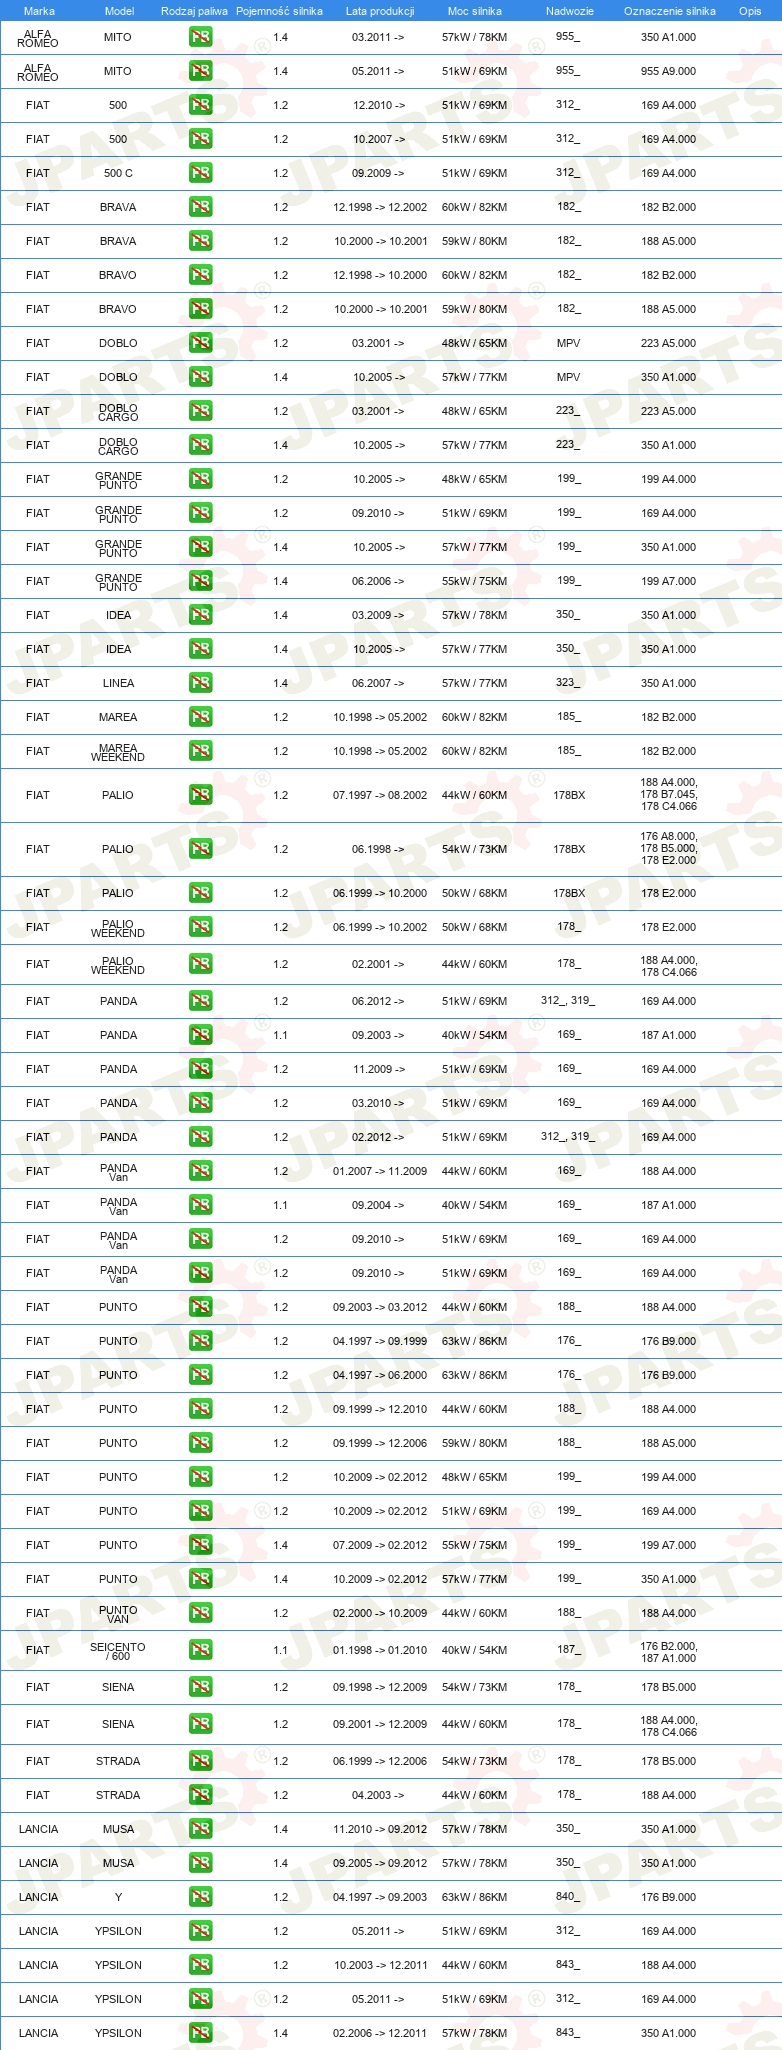Viewport: 782px width, 2050px height.
Task: Click fuel icon in Fiat Marea 1.2 row (not Weekend)
Action: point(200,717)
